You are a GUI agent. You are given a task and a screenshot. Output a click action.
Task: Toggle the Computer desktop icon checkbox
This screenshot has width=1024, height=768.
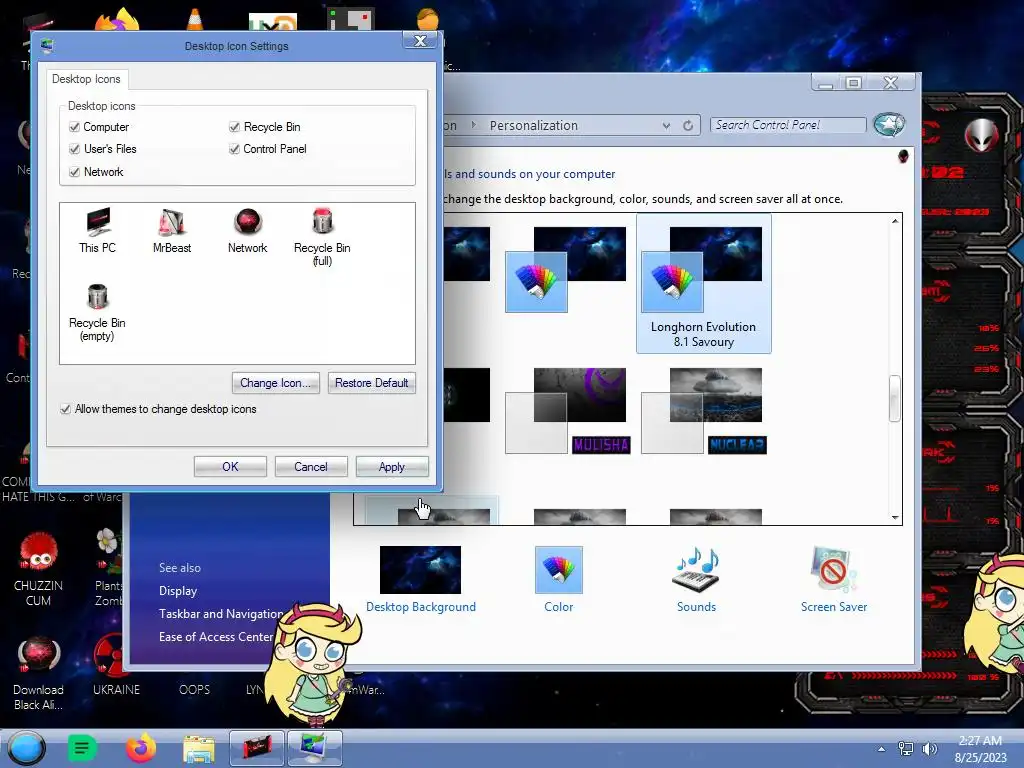click(74, 127)
